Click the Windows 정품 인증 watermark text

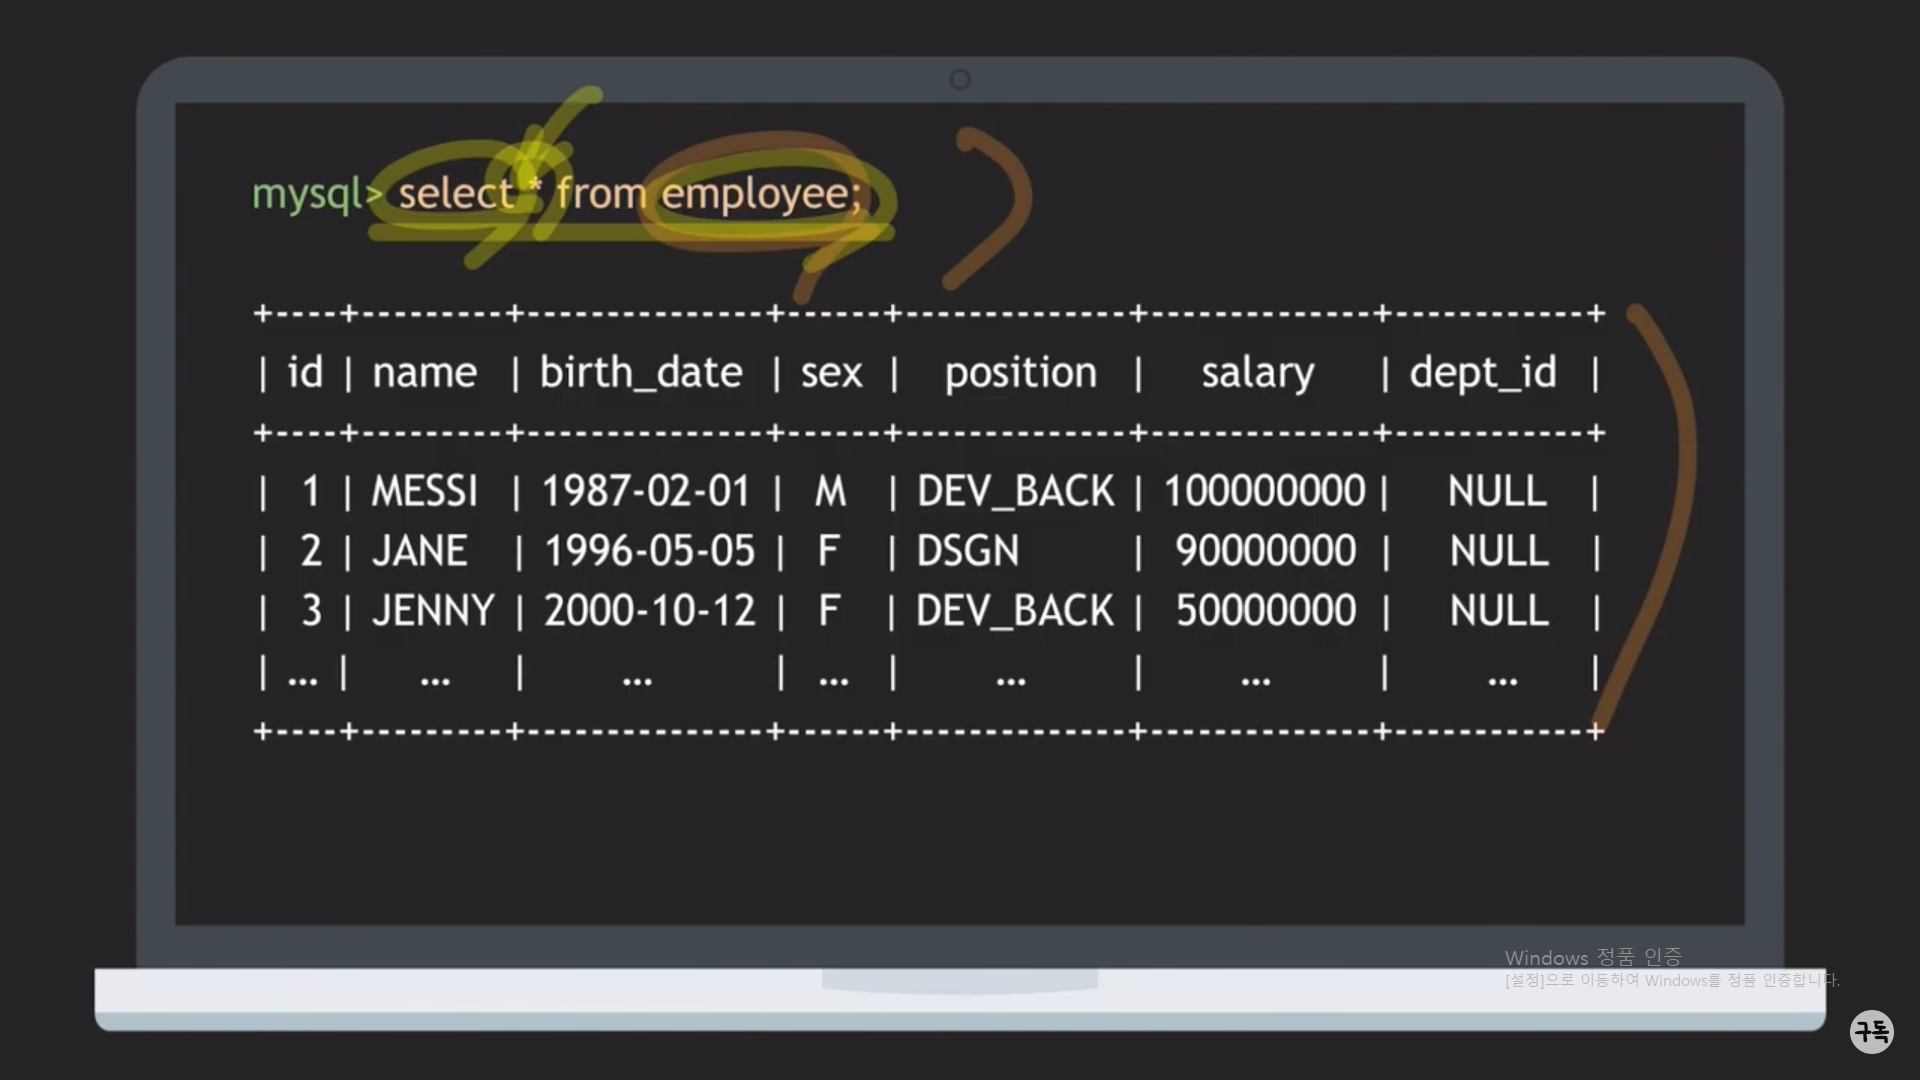click(x=1592, y=958)
